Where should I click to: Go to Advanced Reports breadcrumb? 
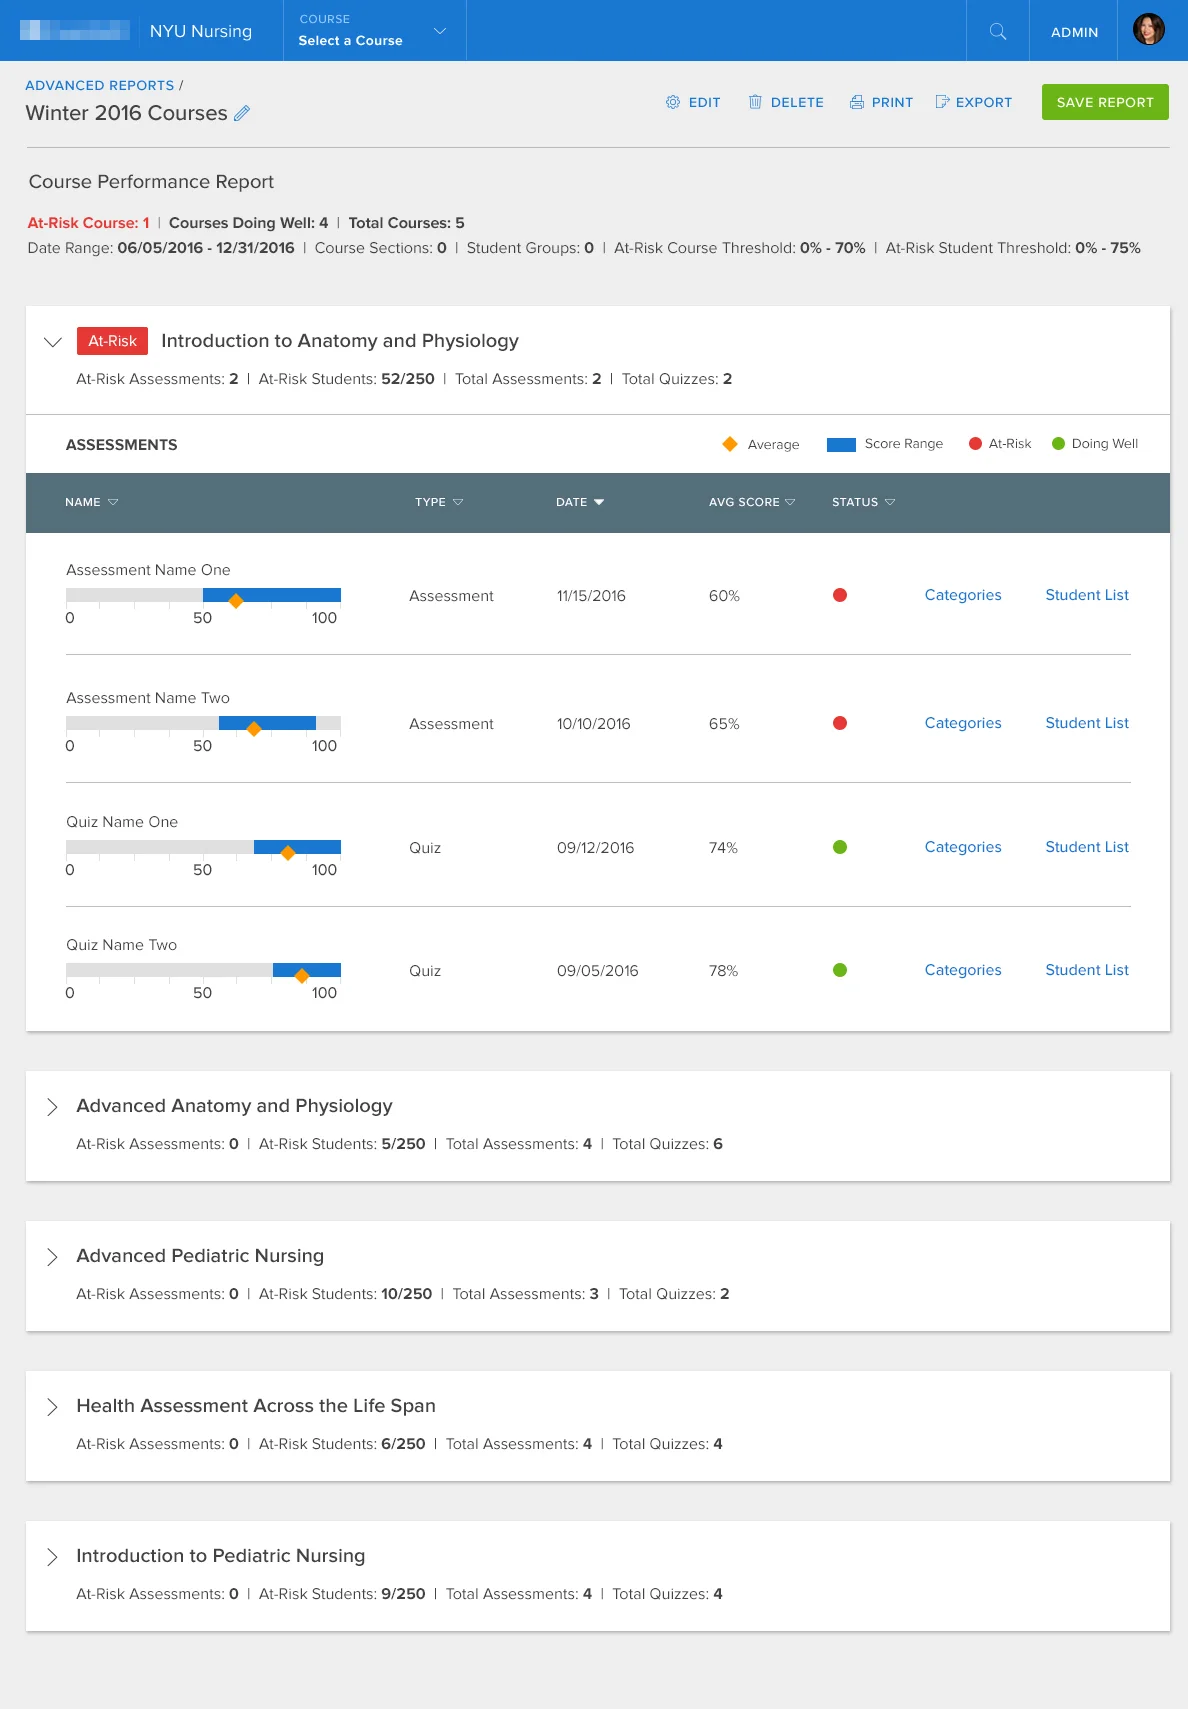(100, 85)
